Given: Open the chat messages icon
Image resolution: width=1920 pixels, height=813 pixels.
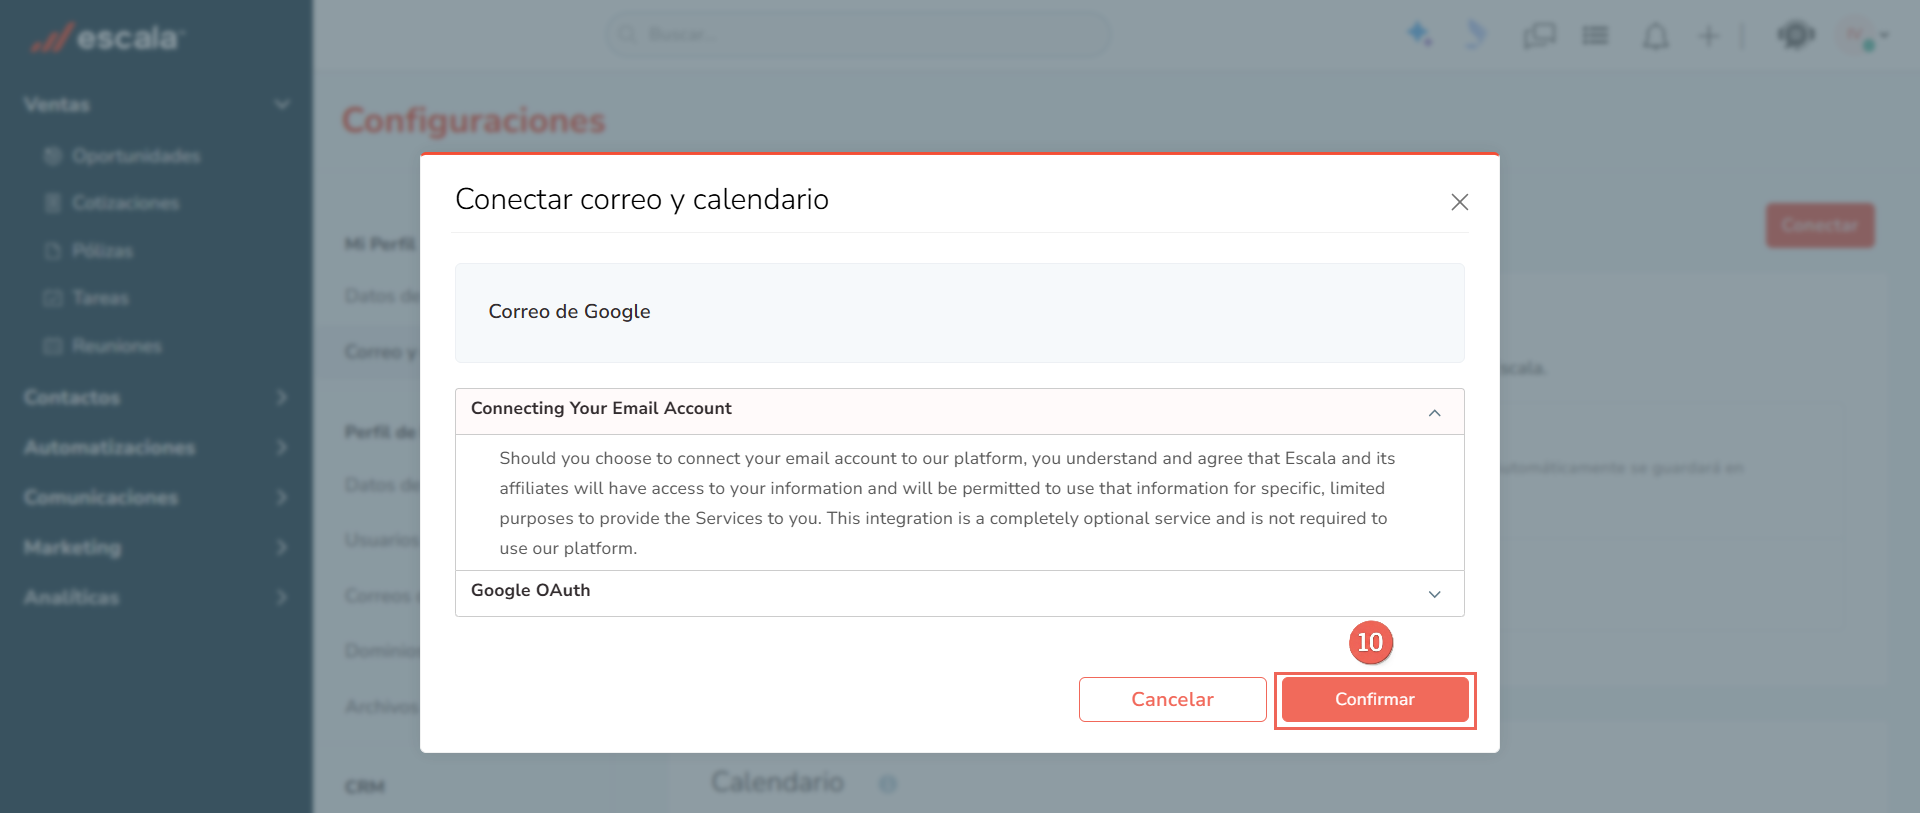Looking at the screenshot, I should [x=1539, y=37].
